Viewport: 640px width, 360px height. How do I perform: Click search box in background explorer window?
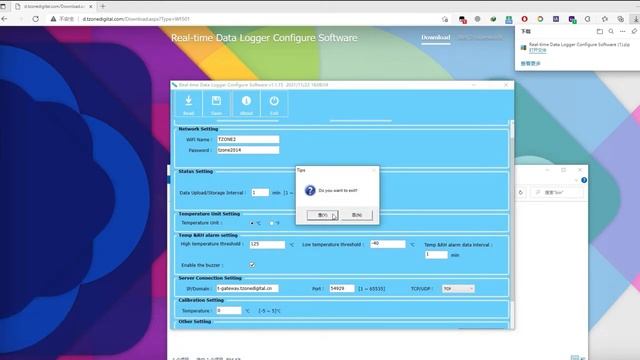point(557,192)
